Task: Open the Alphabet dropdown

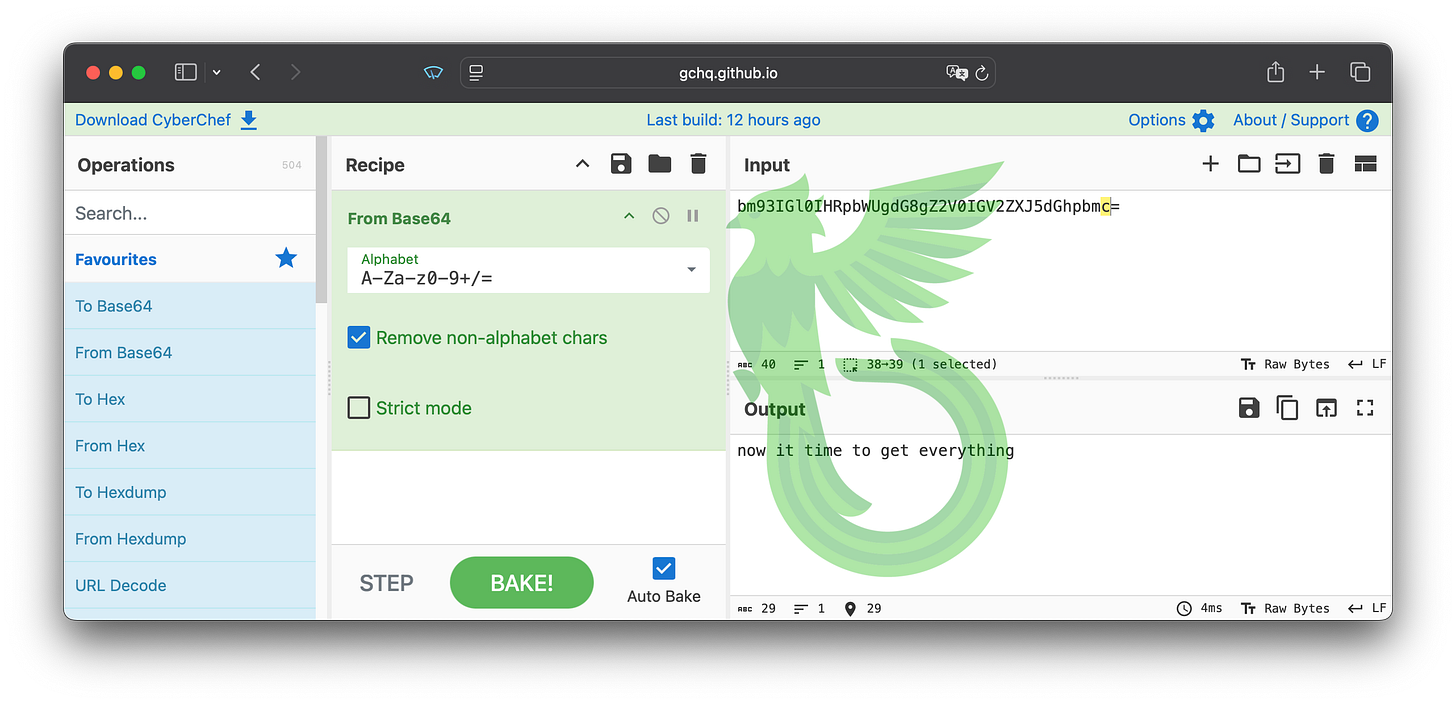Action: (x=528, y=270)
